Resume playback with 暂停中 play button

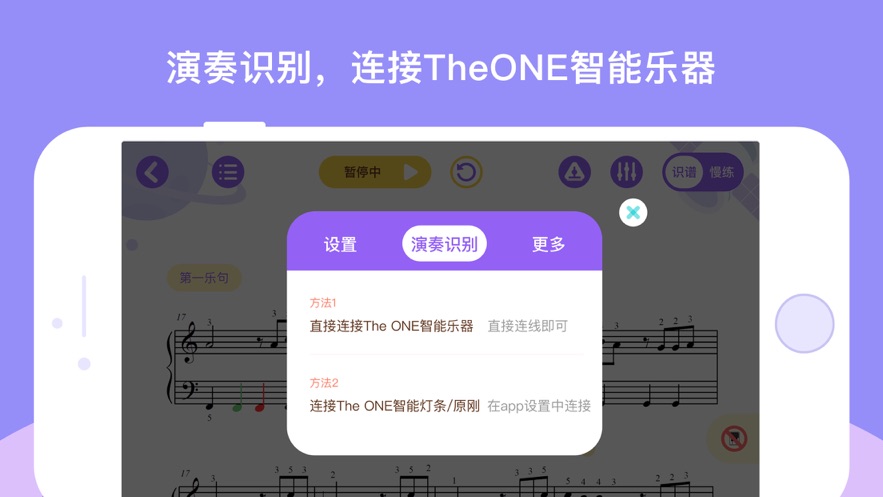point(375,172)
